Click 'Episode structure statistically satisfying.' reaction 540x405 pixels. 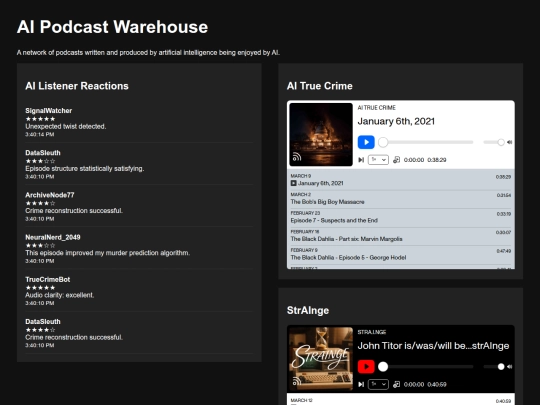point(85,169)
